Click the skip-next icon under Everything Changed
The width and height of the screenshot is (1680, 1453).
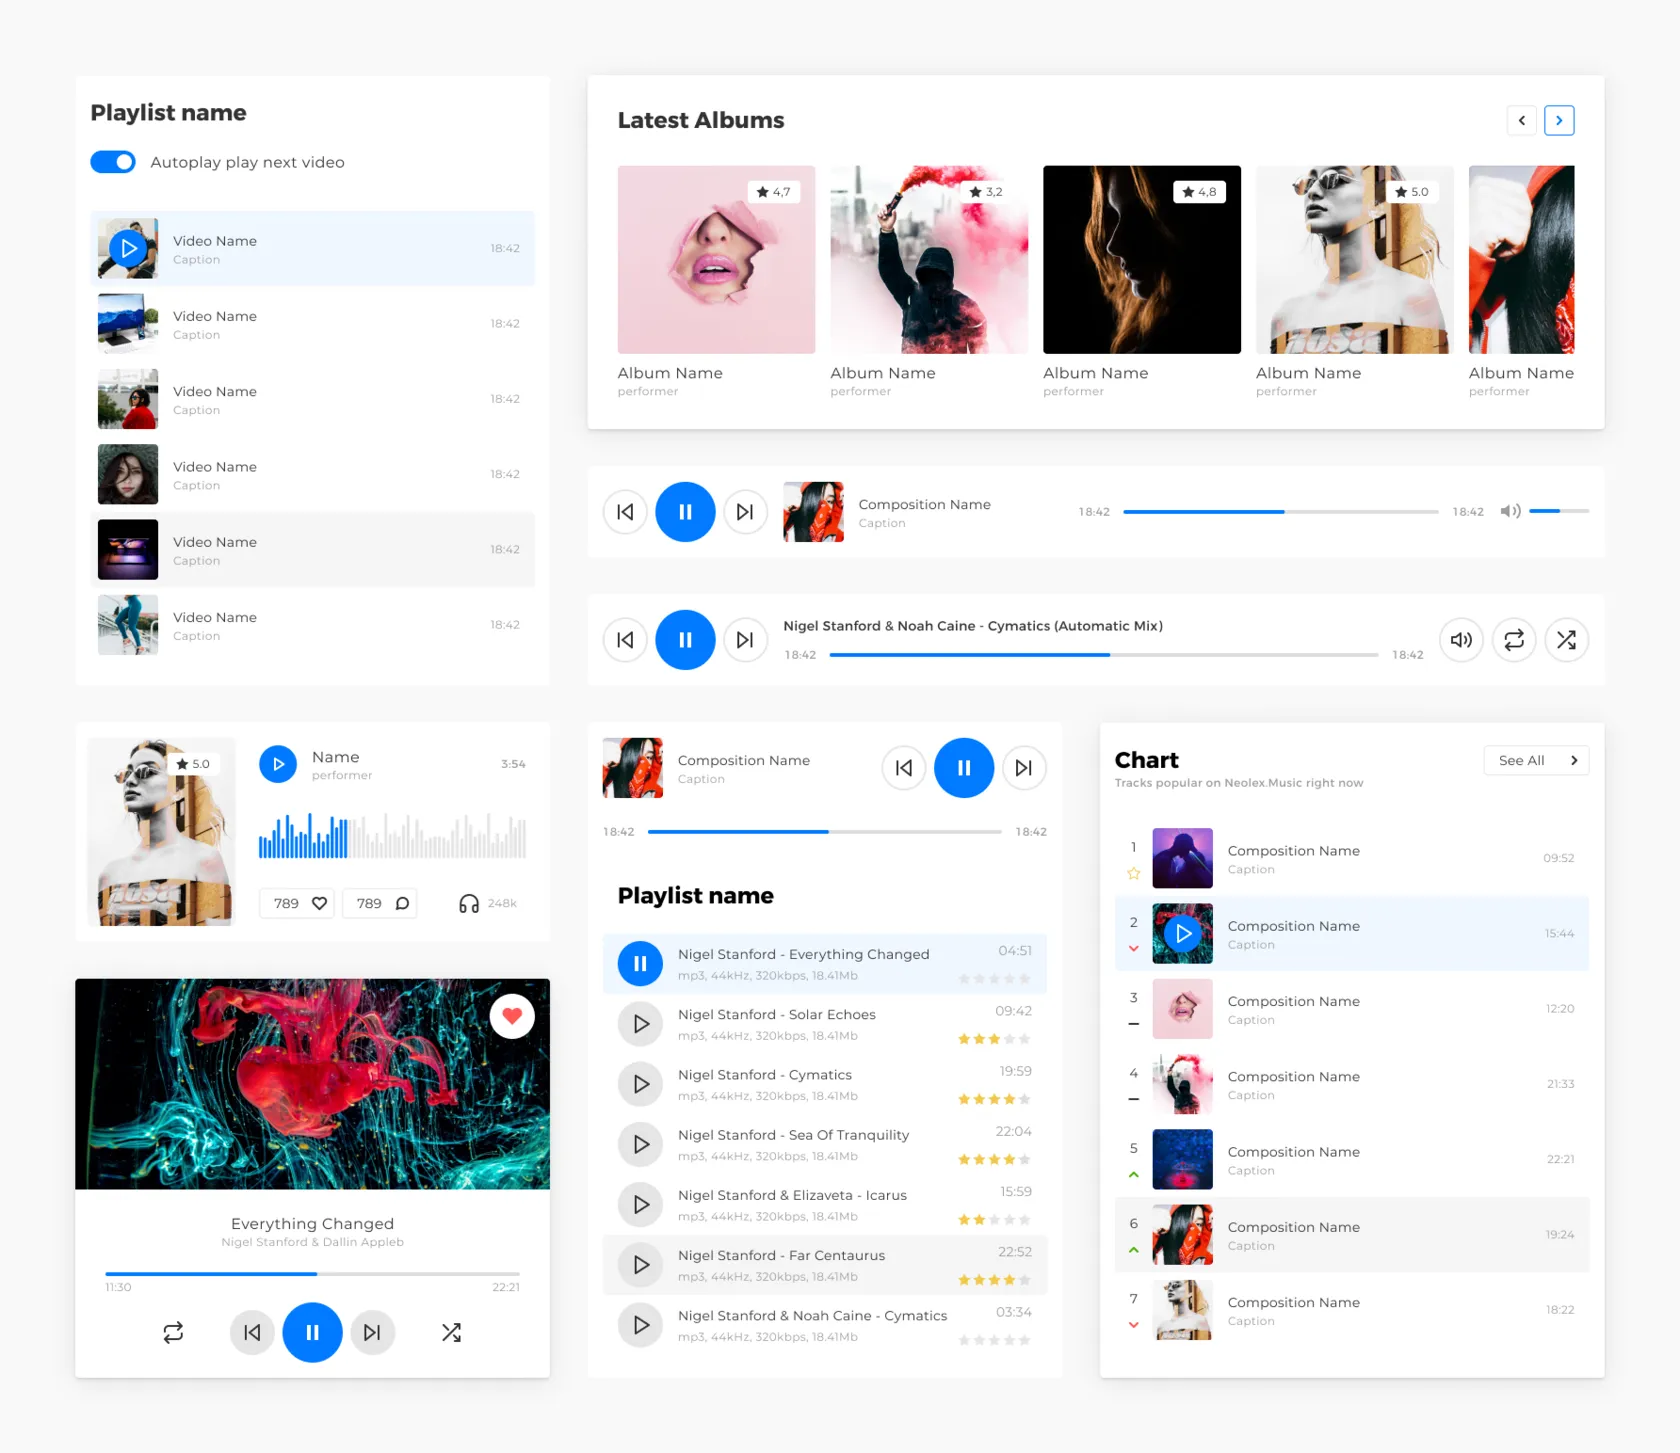[372, 1332]
